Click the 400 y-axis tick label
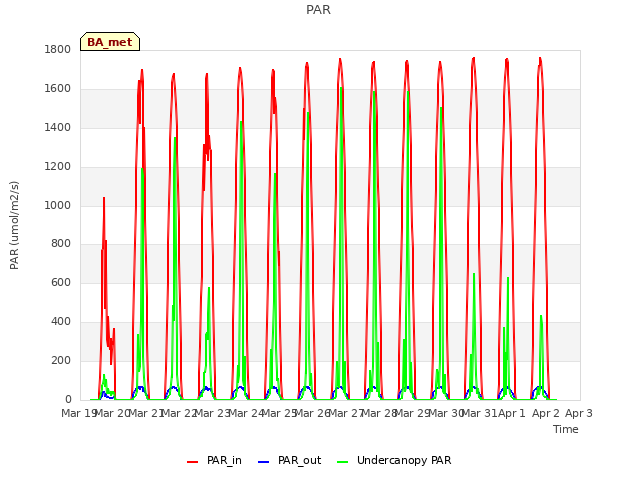This screenshot has width=640, height=480. pyautogui.click(x=61, y=322)
